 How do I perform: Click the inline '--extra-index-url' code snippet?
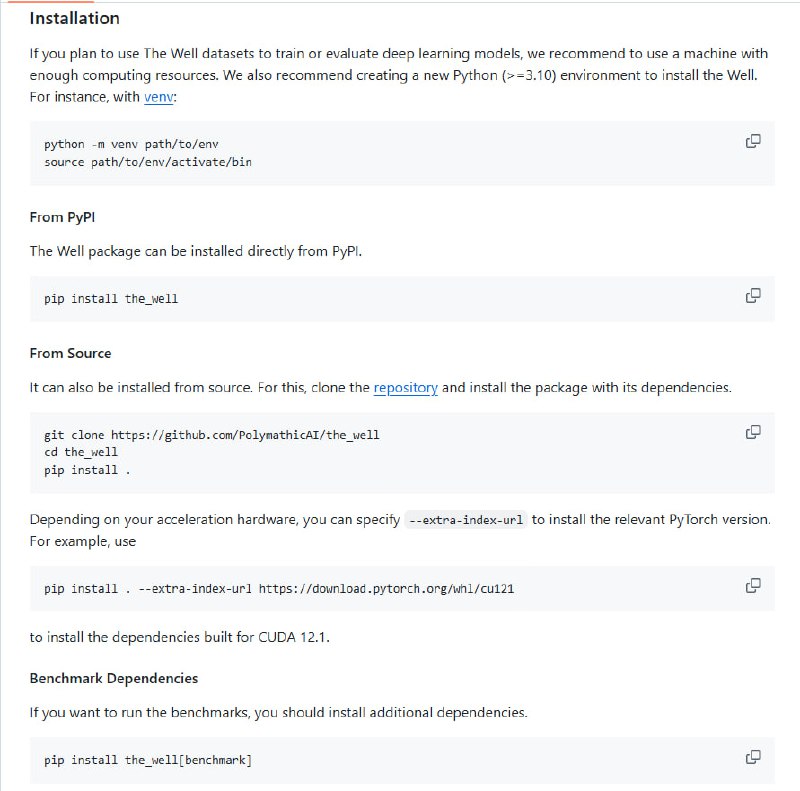[466, 521]
